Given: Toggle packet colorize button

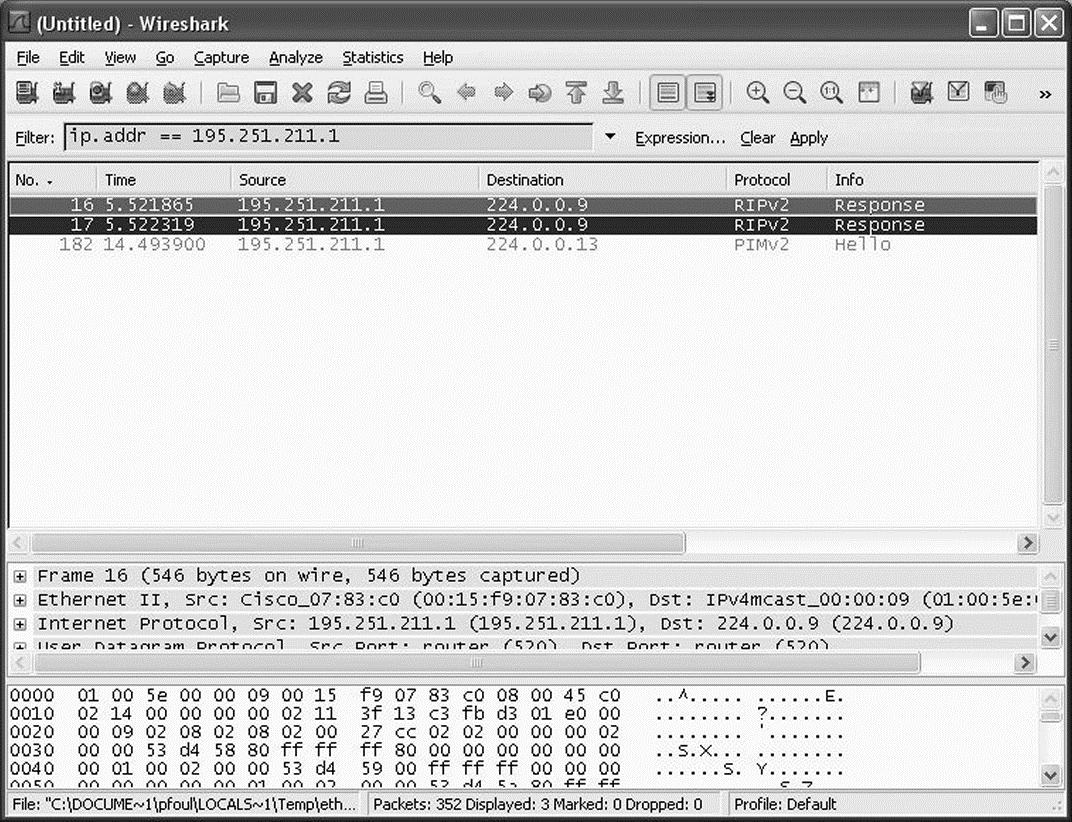Looking at the screenshot, I should coord(668,92).
